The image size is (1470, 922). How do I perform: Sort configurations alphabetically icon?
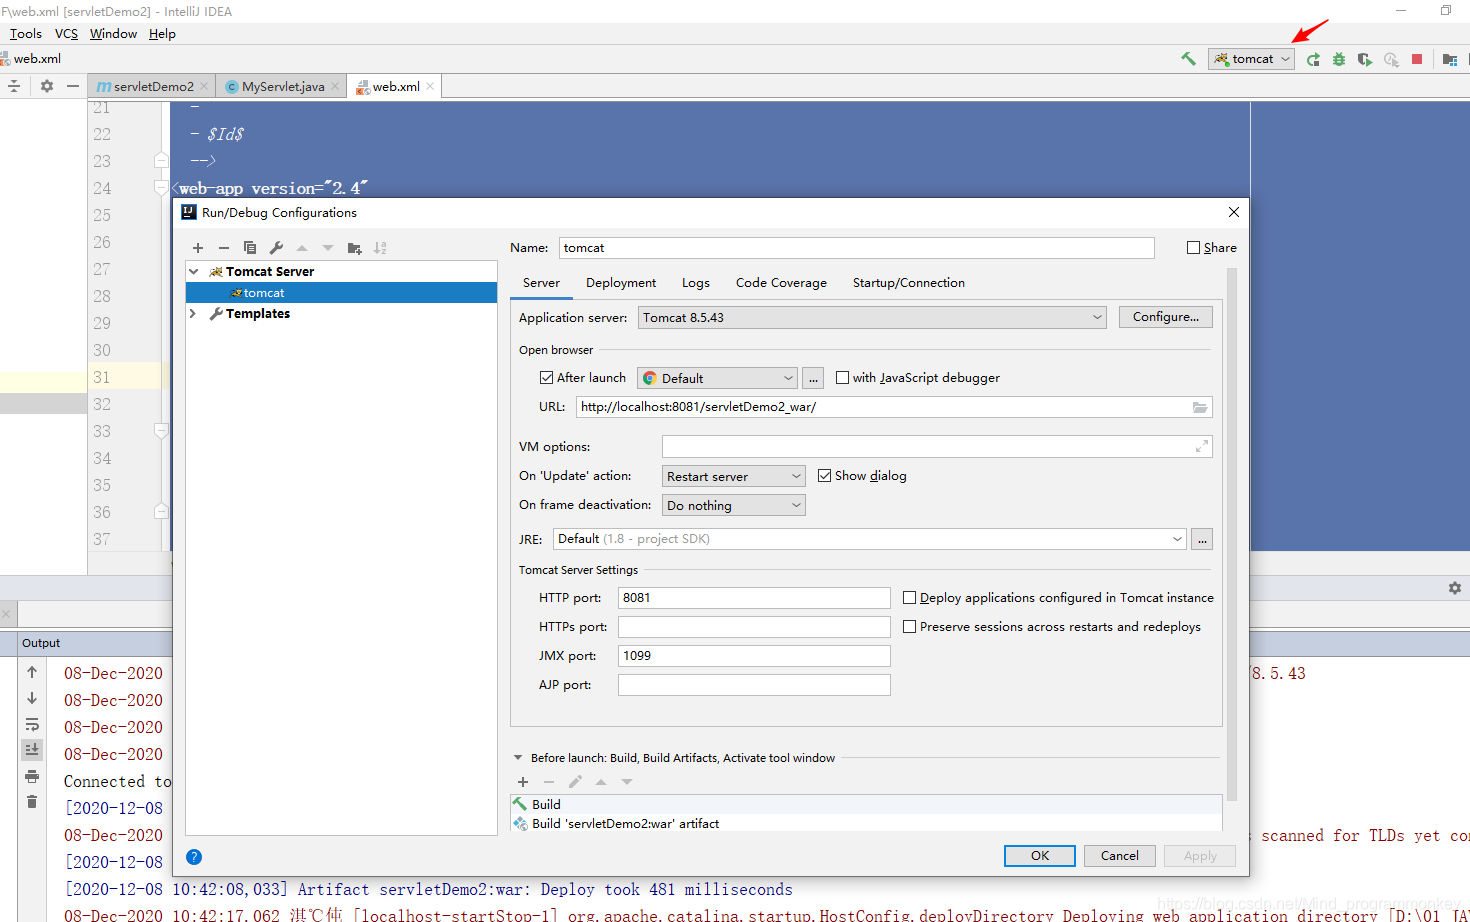(x=380, y=248)
